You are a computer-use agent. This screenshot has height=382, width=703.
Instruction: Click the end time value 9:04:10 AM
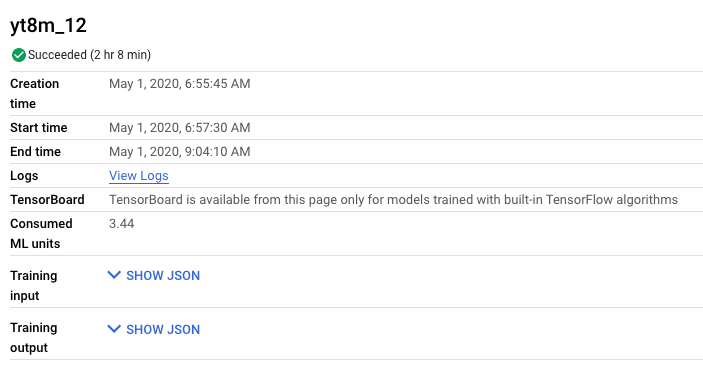(179, 152)
